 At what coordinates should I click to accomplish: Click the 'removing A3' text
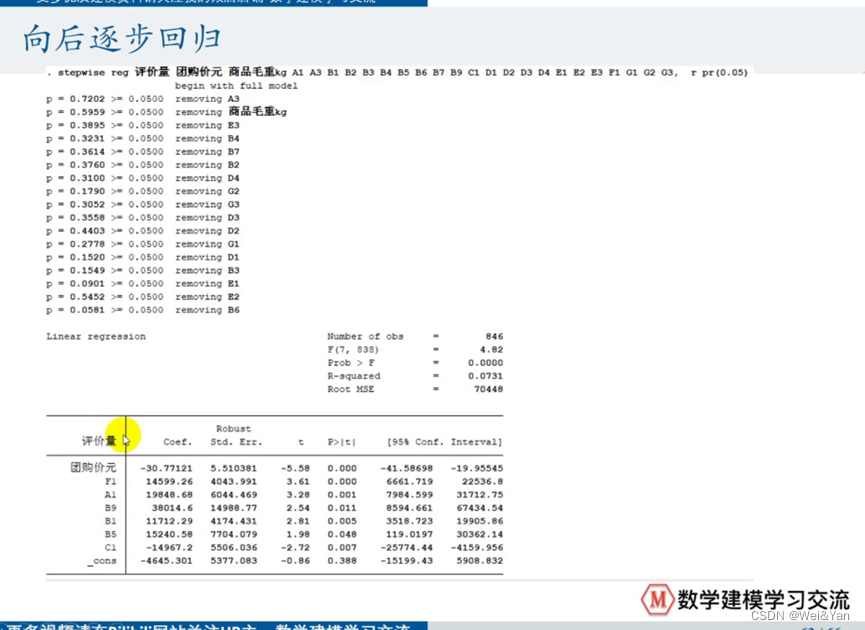click(x=207, y=99)
